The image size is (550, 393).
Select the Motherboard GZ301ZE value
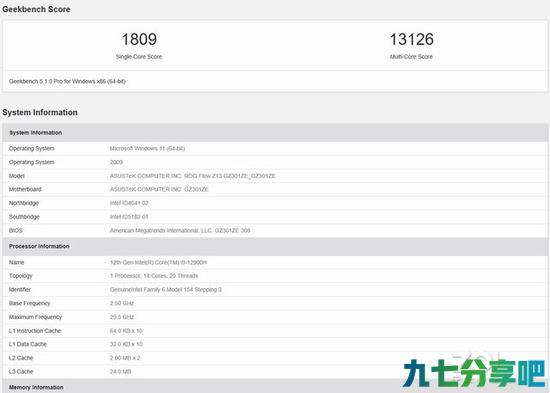coord(159,189)
